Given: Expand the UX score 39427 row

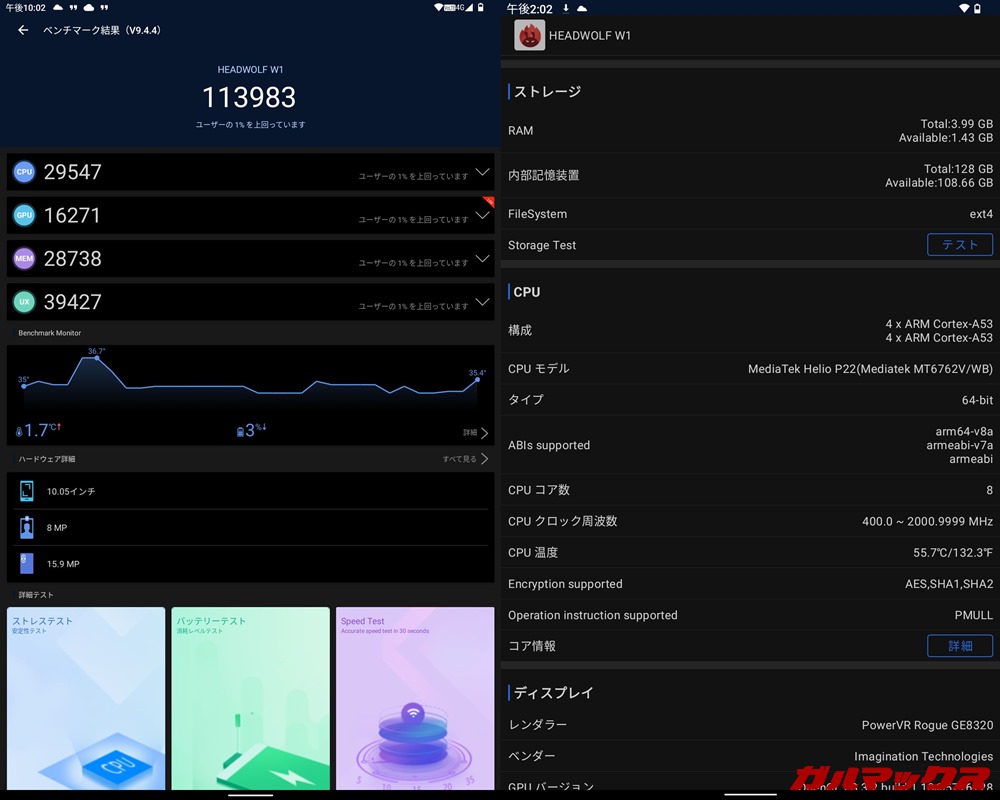Looking at the screenshot, I should click(482, 302).
